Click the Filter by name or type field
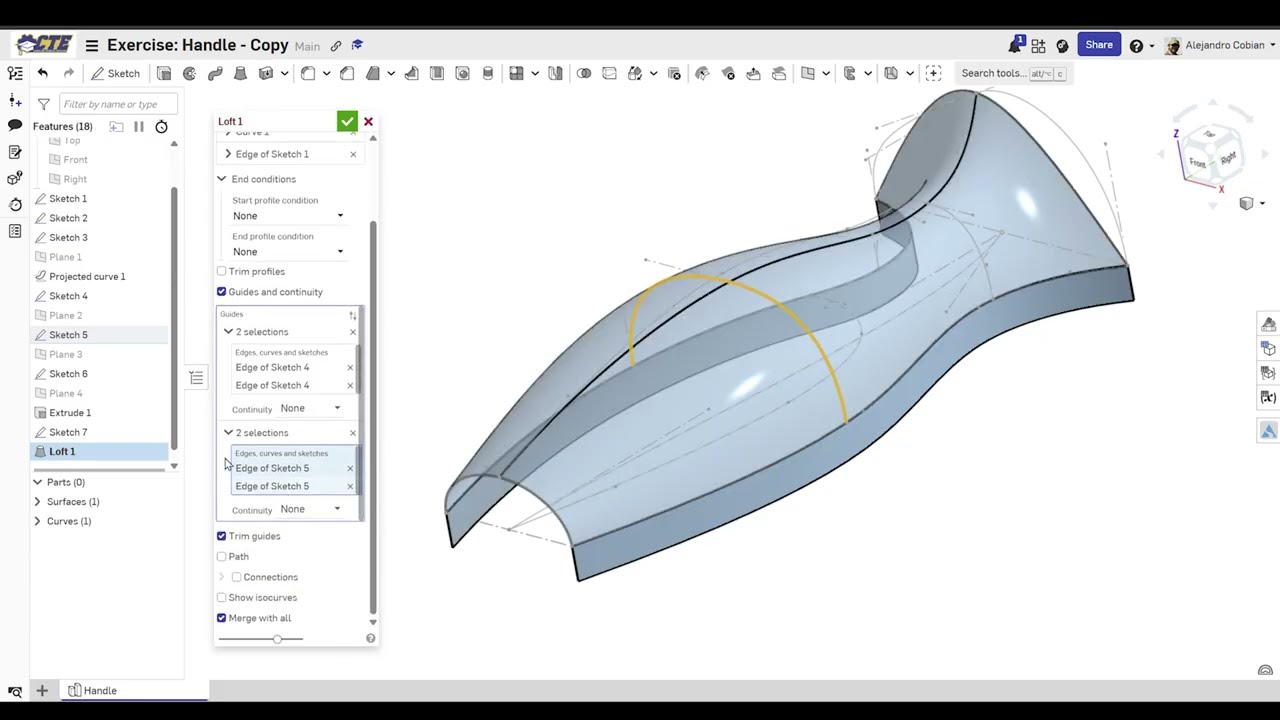1280x720 pixels. [118, 104]
